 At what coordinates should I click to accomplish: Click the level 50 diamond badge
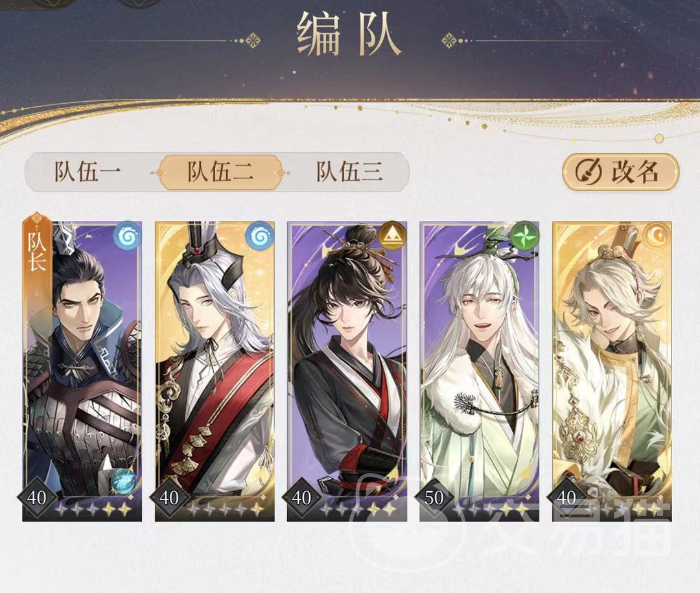tap(434, 497)
